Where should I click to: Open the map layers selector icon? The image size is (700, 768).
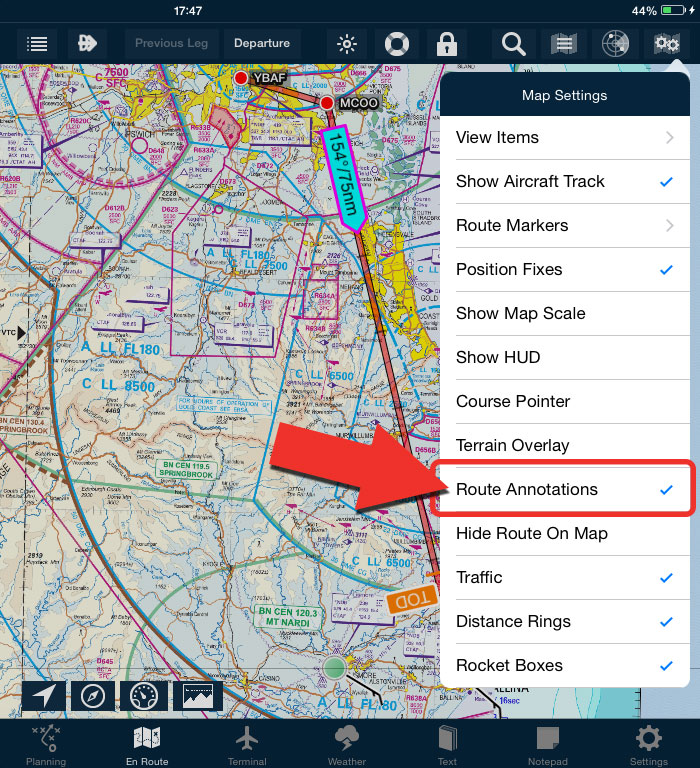click(564, 44)
